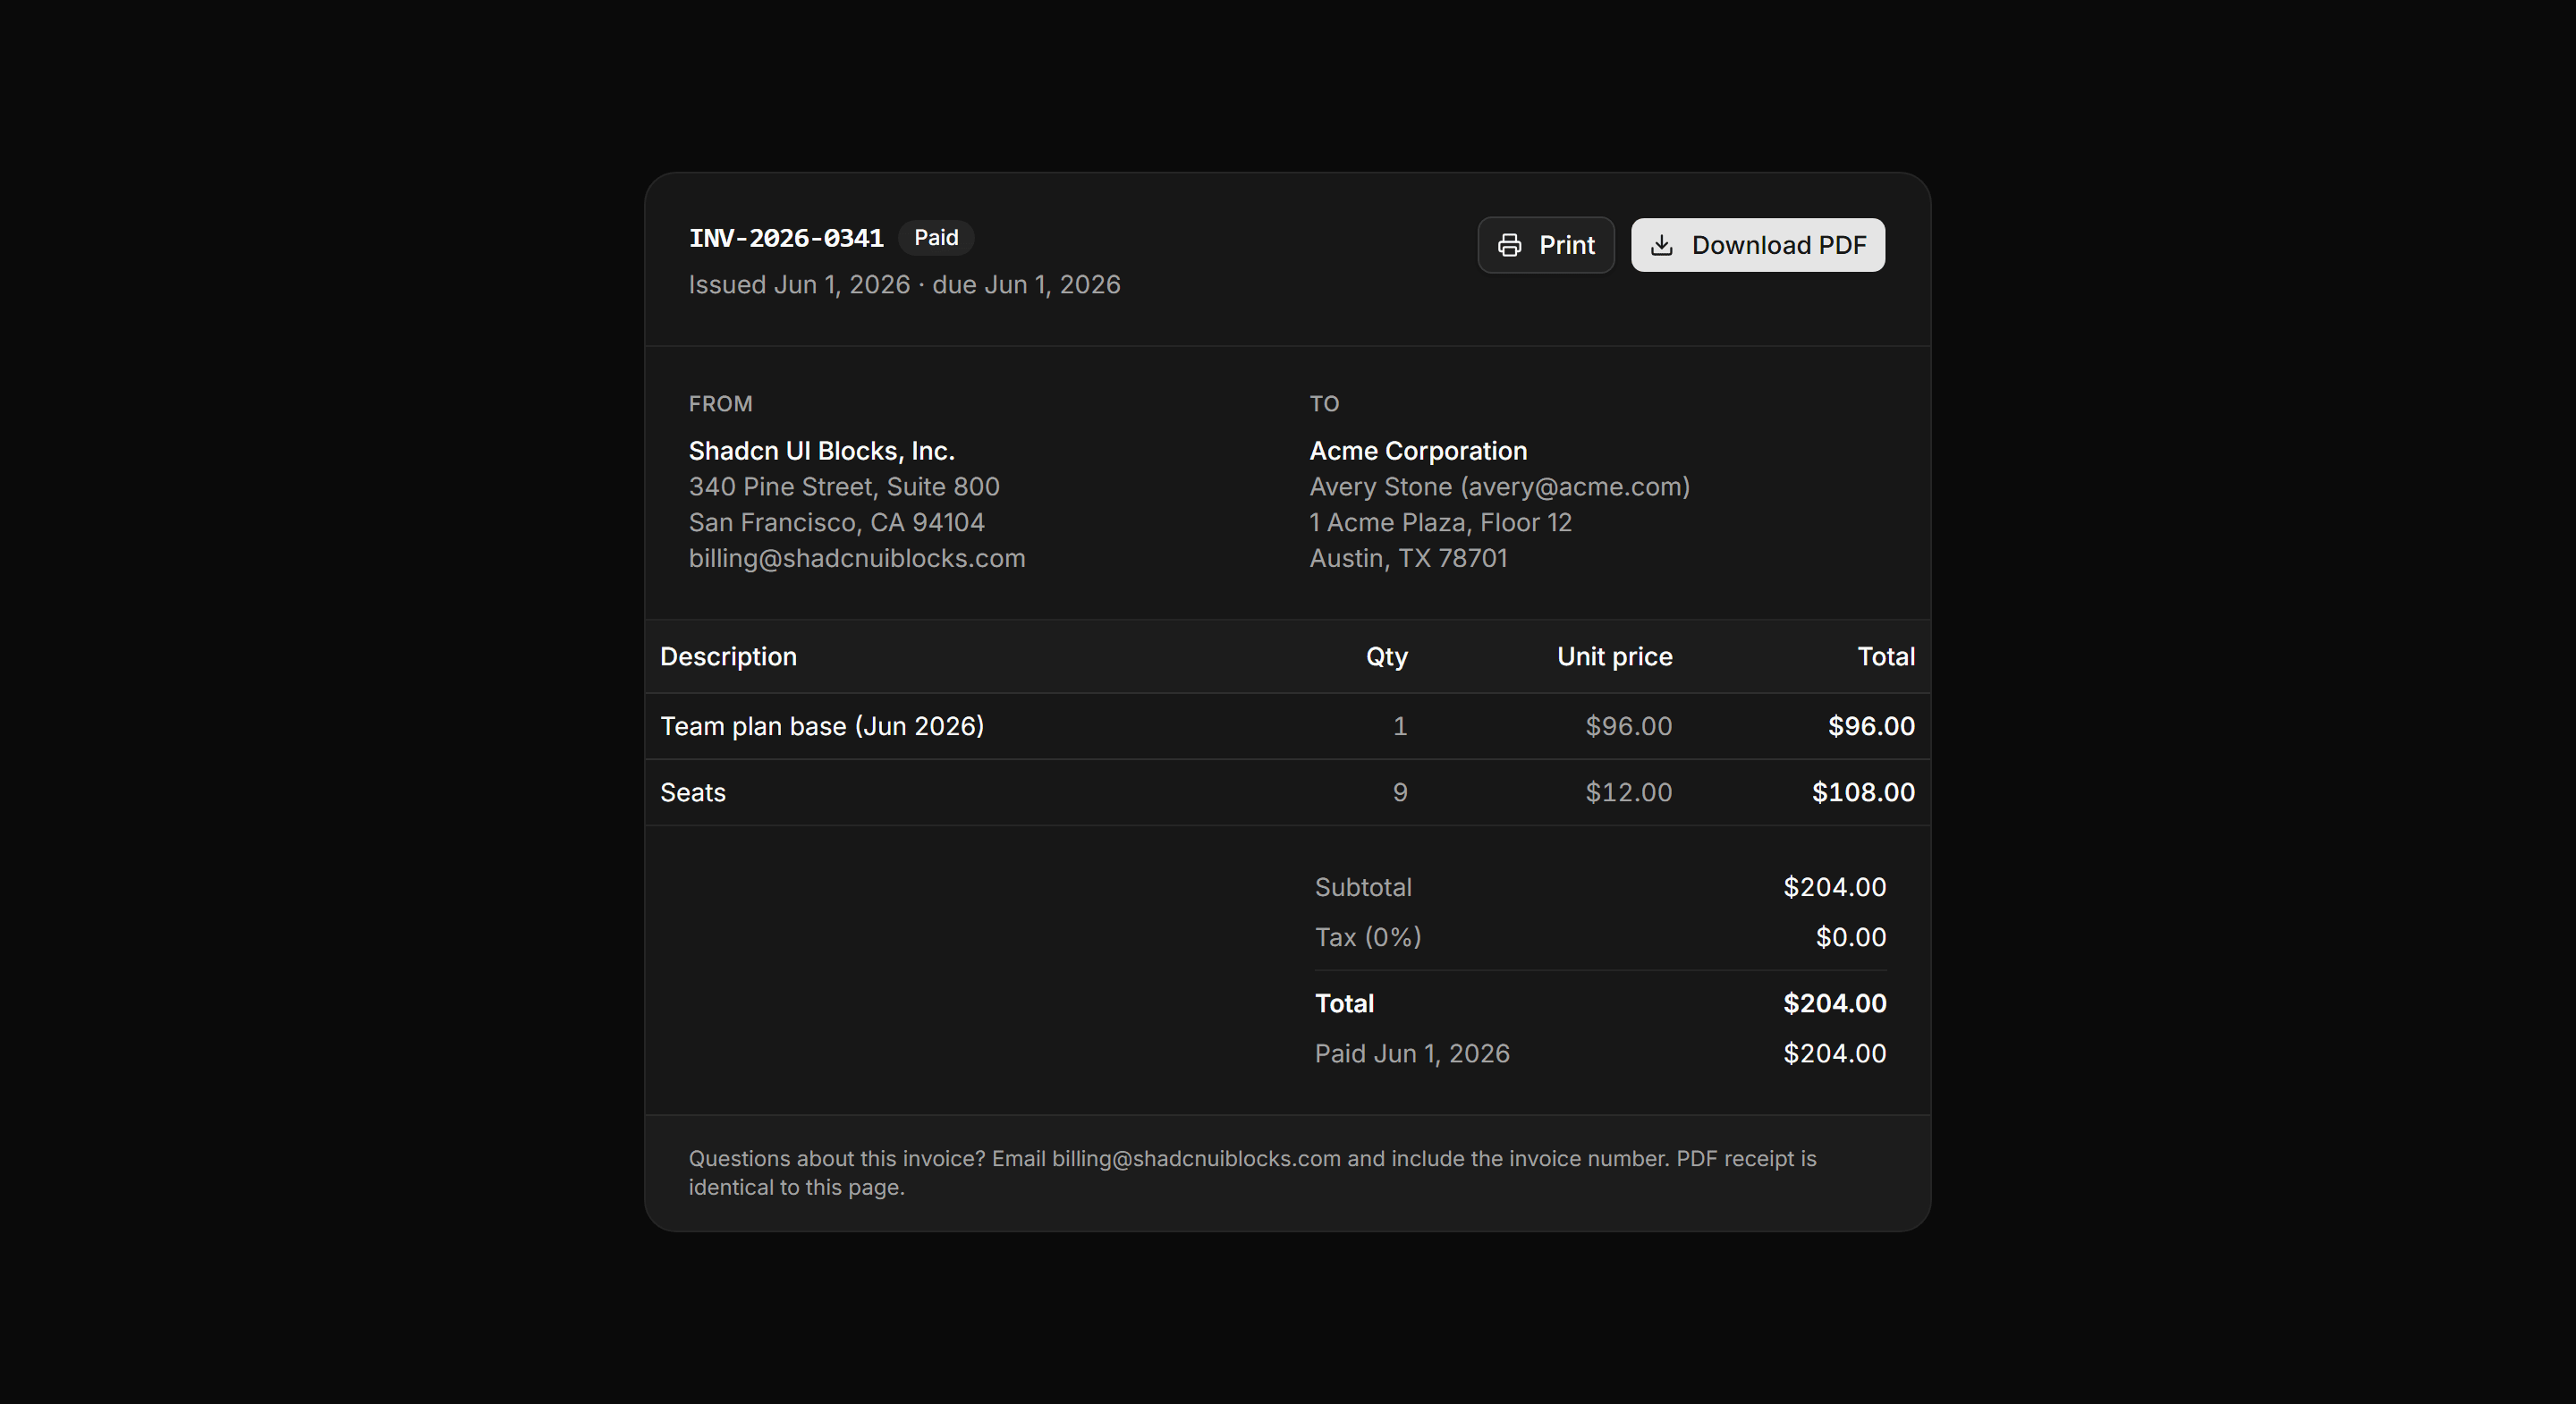Click the footer note about invoice questions
This screenshot has height=1404, width=2576.
1252,1173
